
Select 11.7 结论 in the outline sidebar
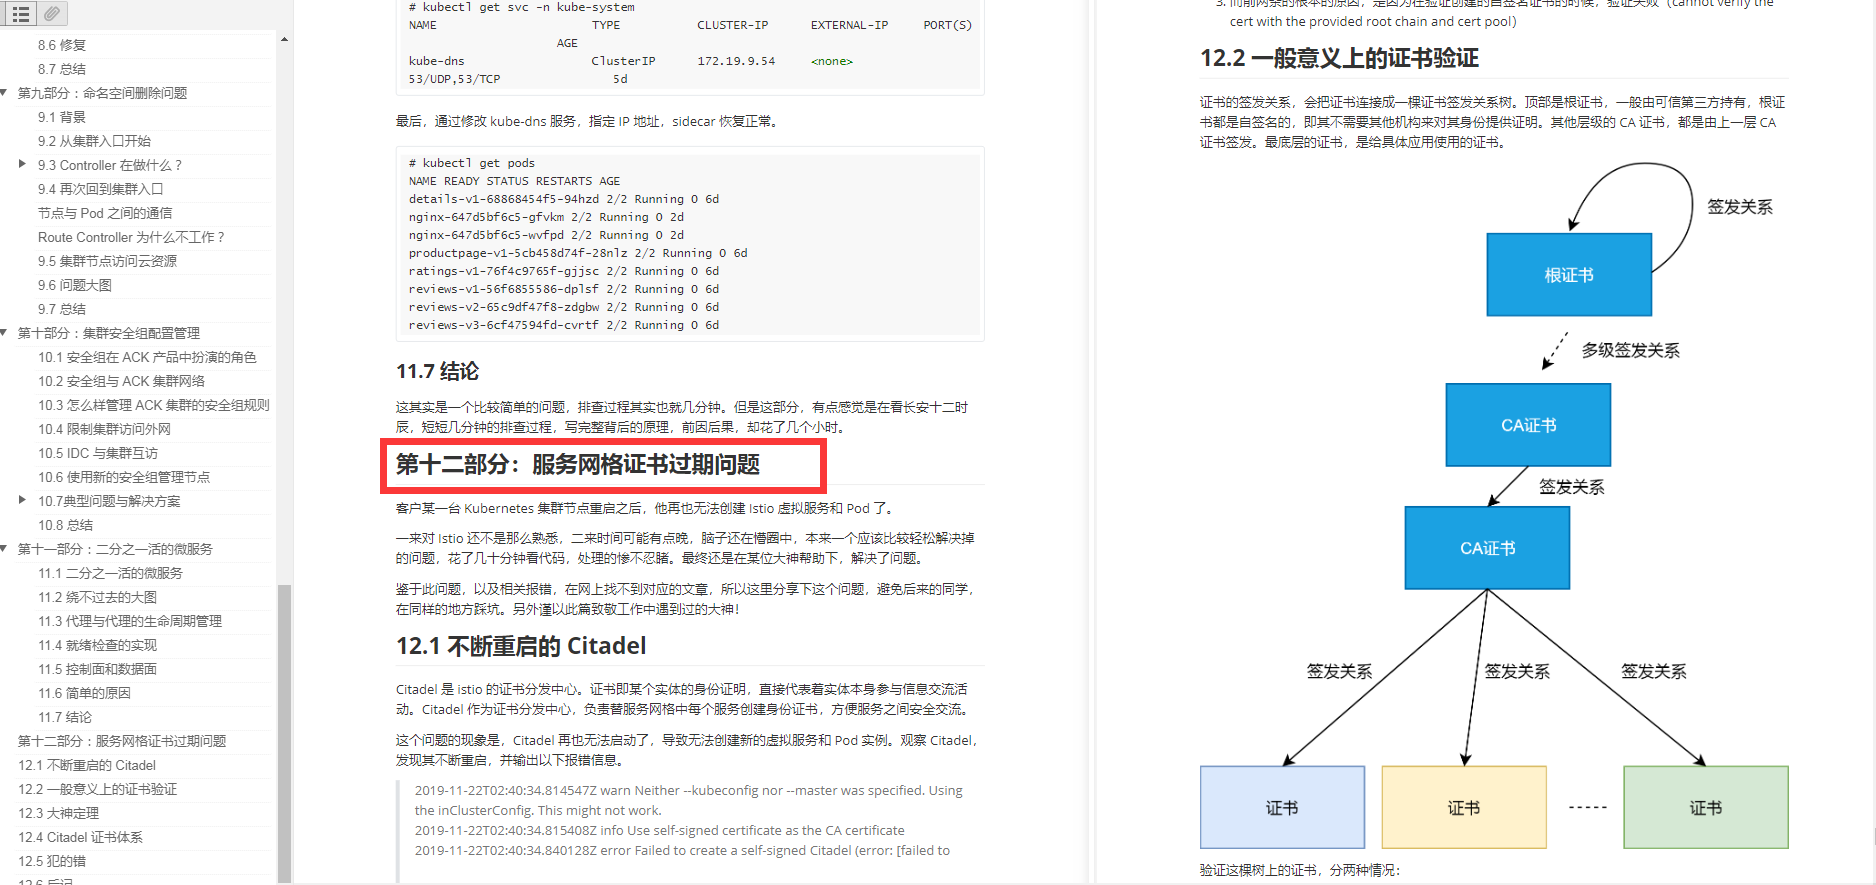(x=65, y=717)
